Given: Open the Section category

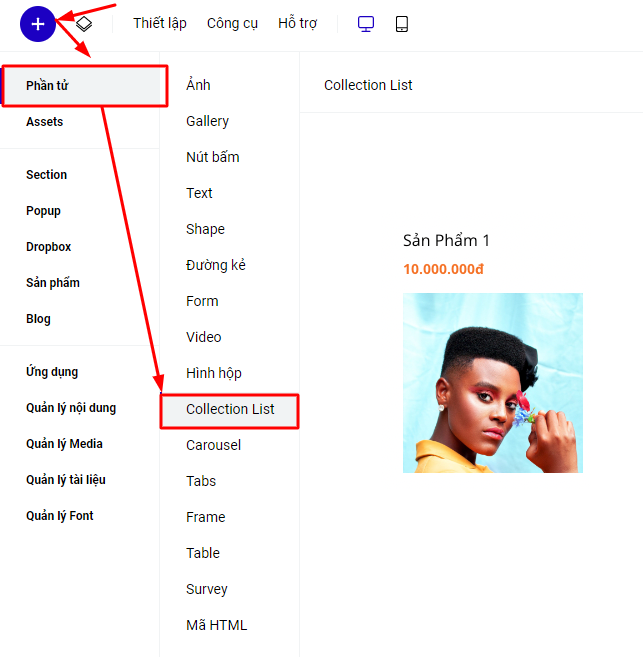Looking at the screenshot, I should tap(47, 175).
